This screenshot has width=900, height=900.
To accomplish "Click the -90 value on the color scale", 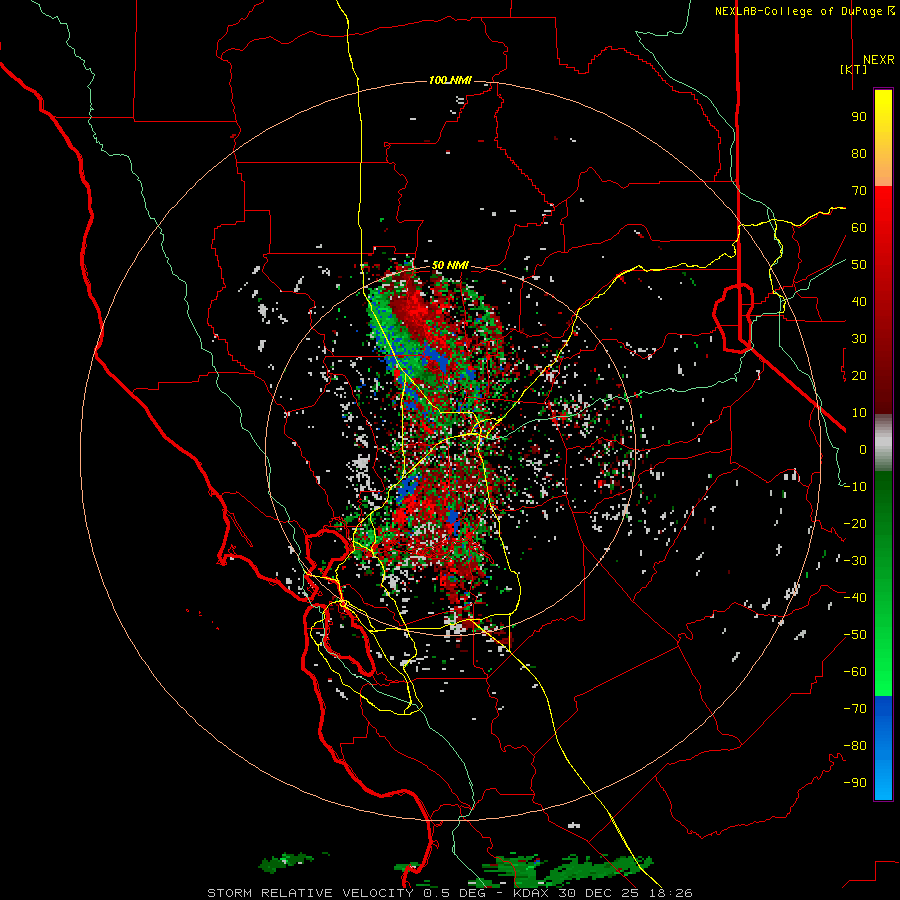I will click(x=855, y=783).
